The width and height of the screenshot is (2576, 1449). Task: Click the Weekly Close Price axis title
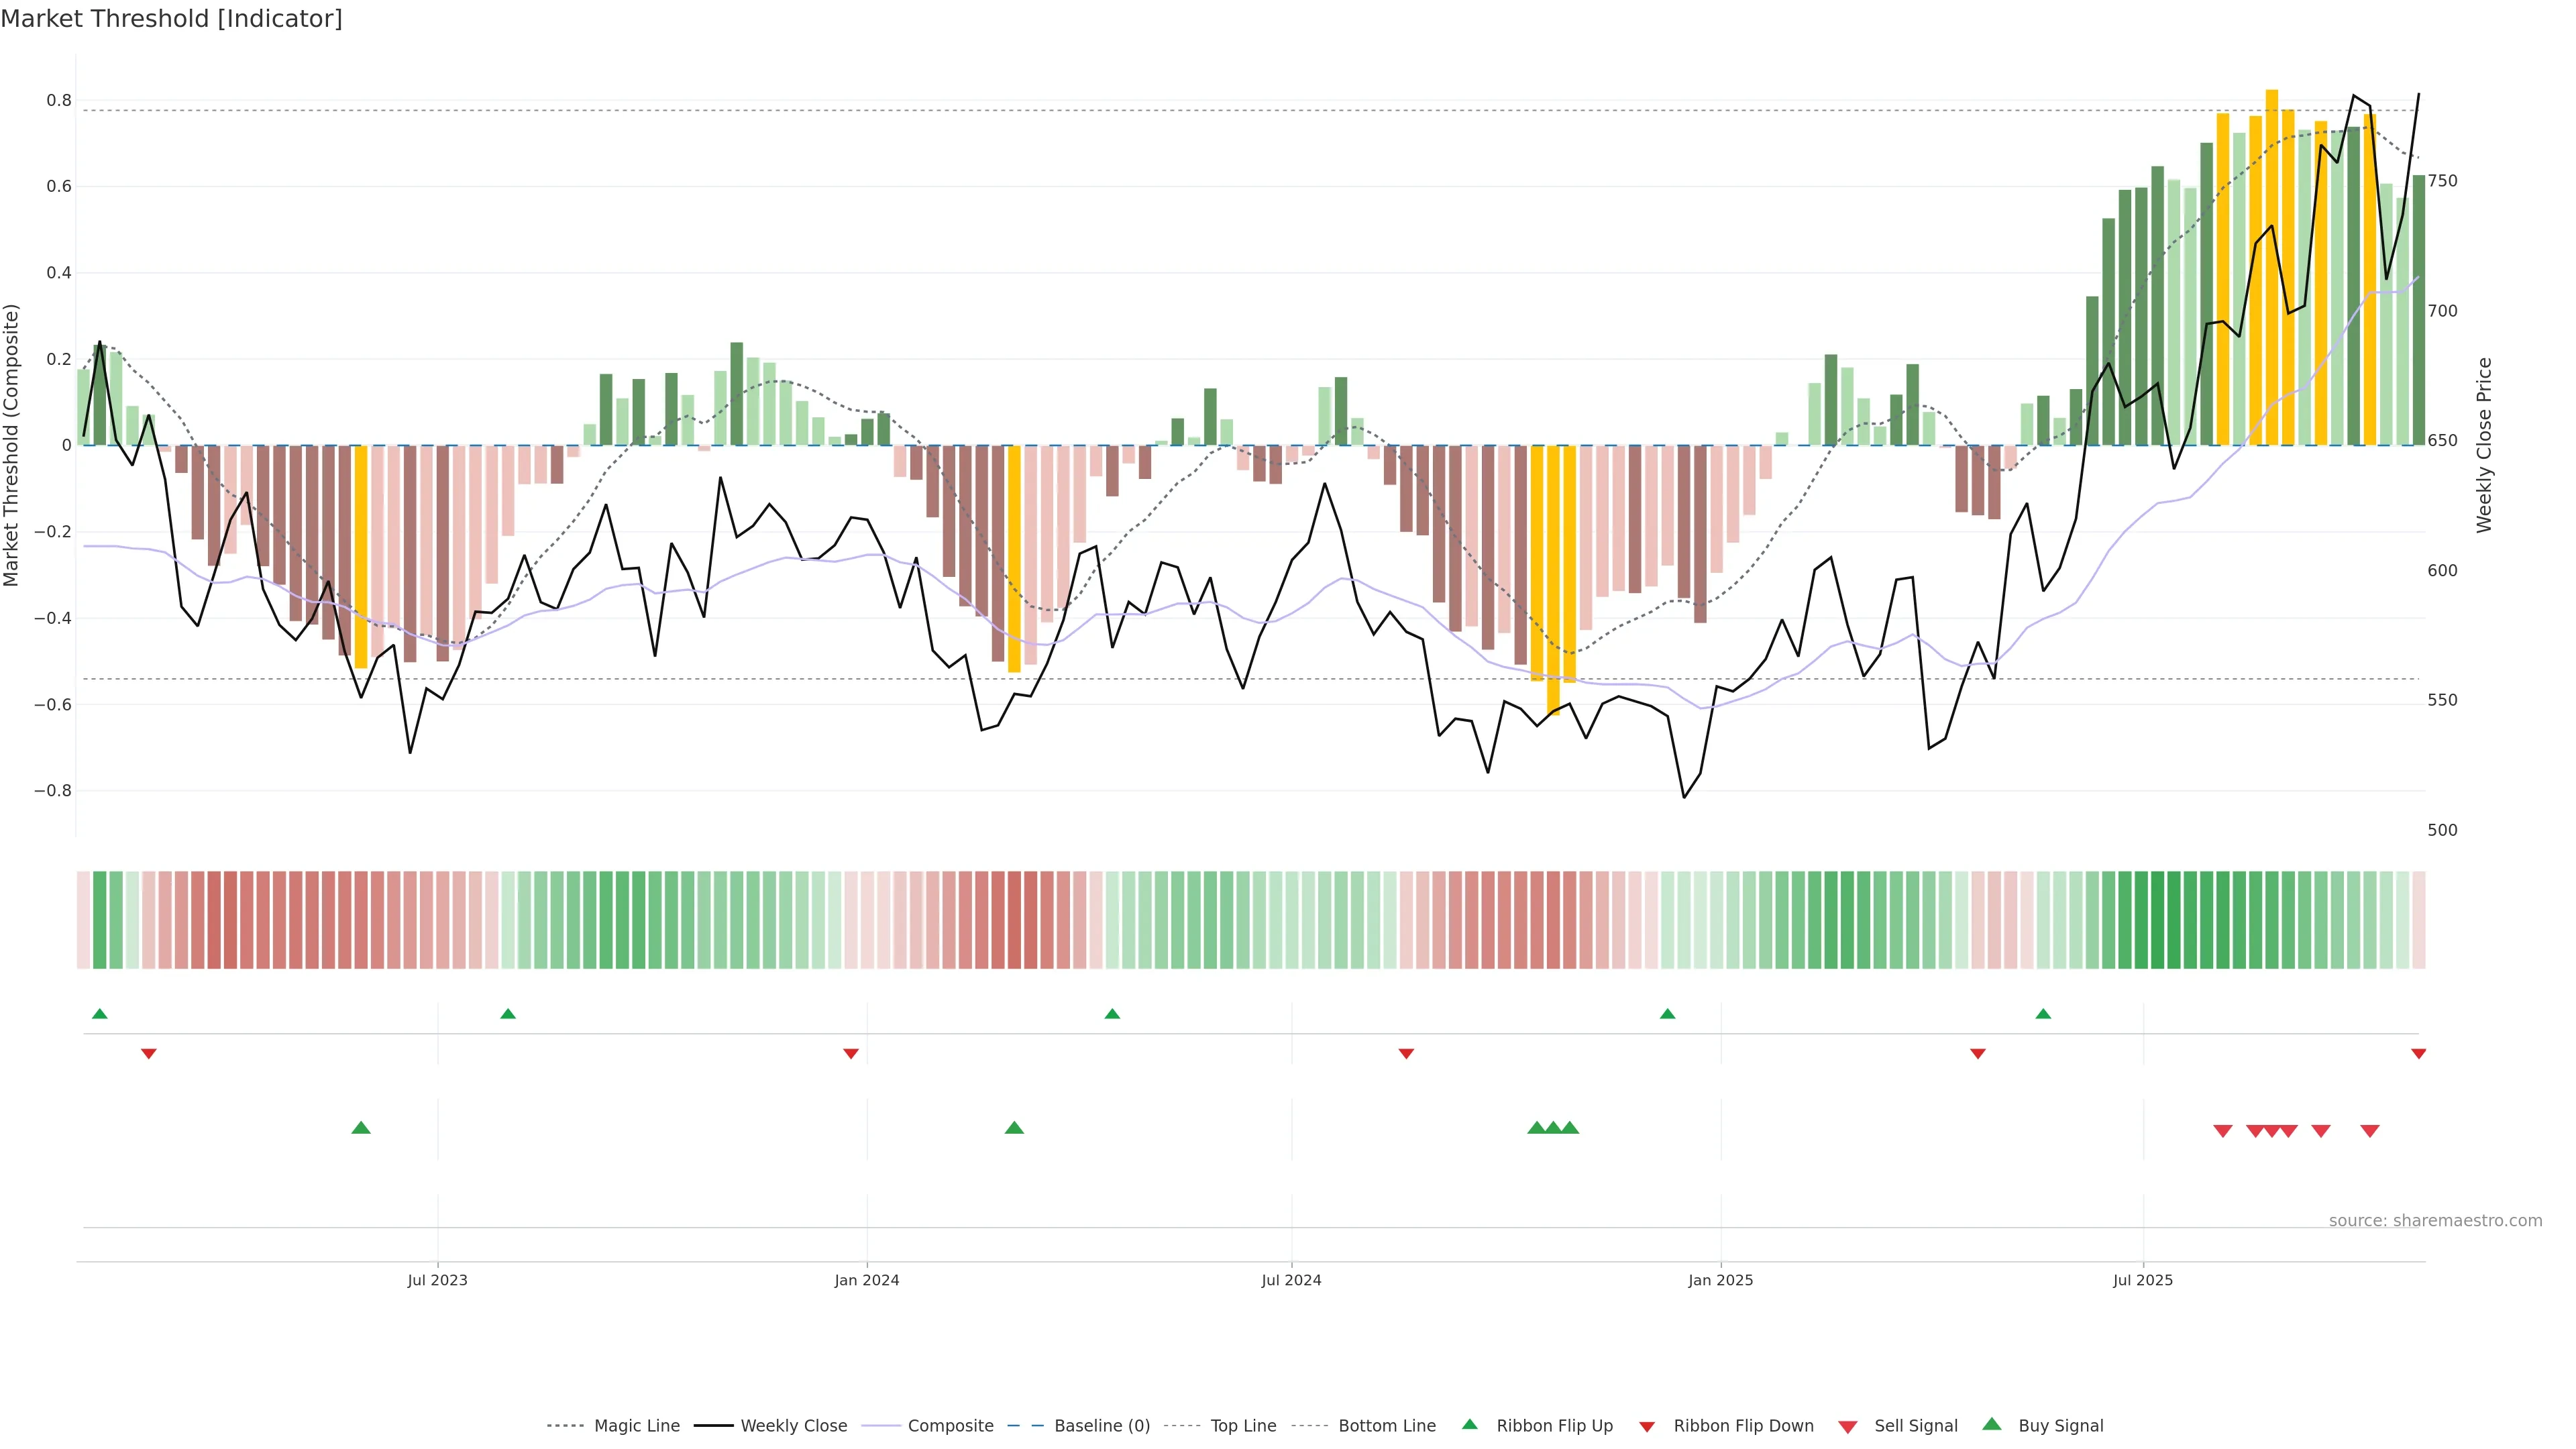2484,445
